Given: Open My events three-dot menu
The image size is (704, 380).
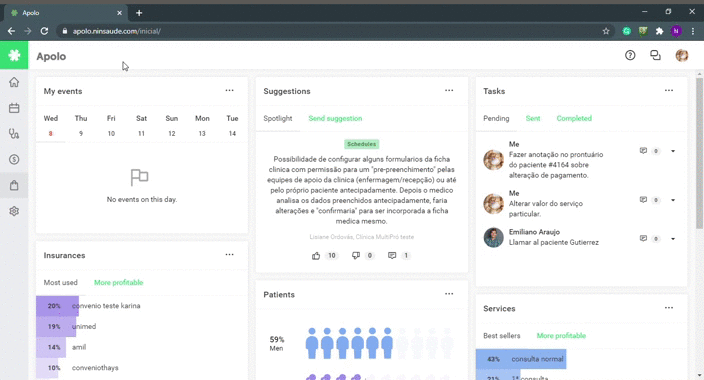Looking at the screenshot, I should pos(229,90).
